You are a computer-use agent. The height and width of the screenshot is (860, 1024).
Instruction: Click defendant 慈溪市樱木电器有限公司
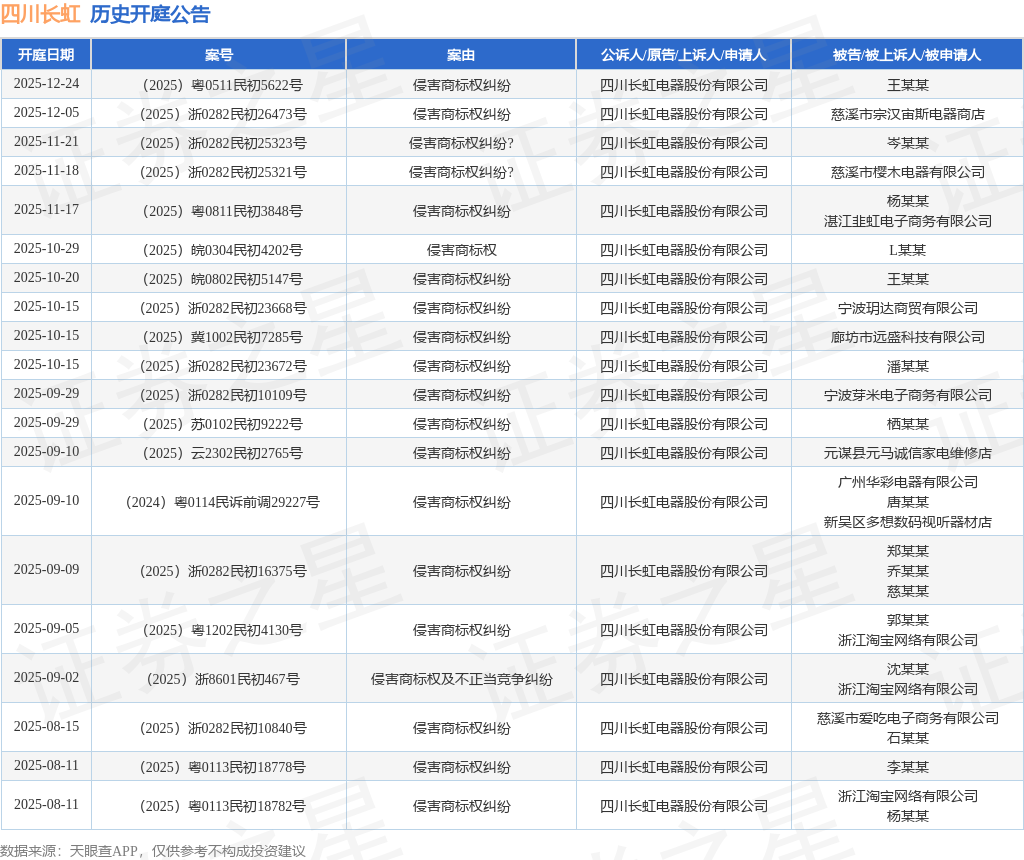908,172
